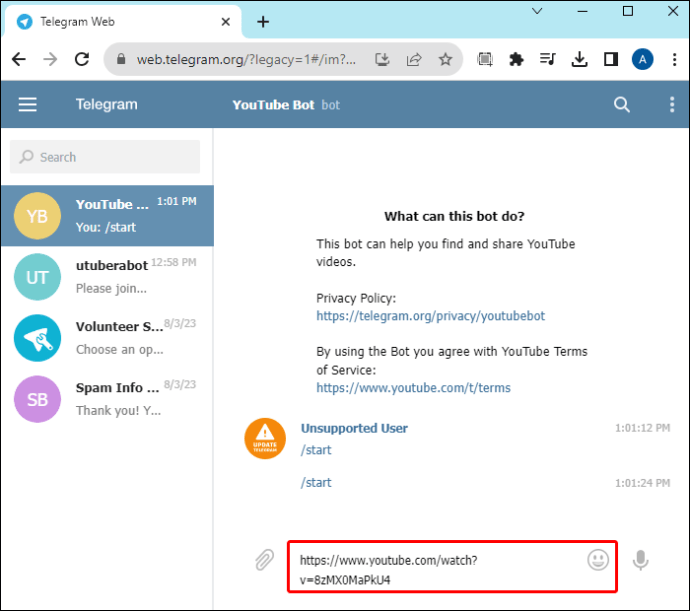Open the emoji picker smiley icon
This screenshot has height=611, width=690.
tap(598, 560)
